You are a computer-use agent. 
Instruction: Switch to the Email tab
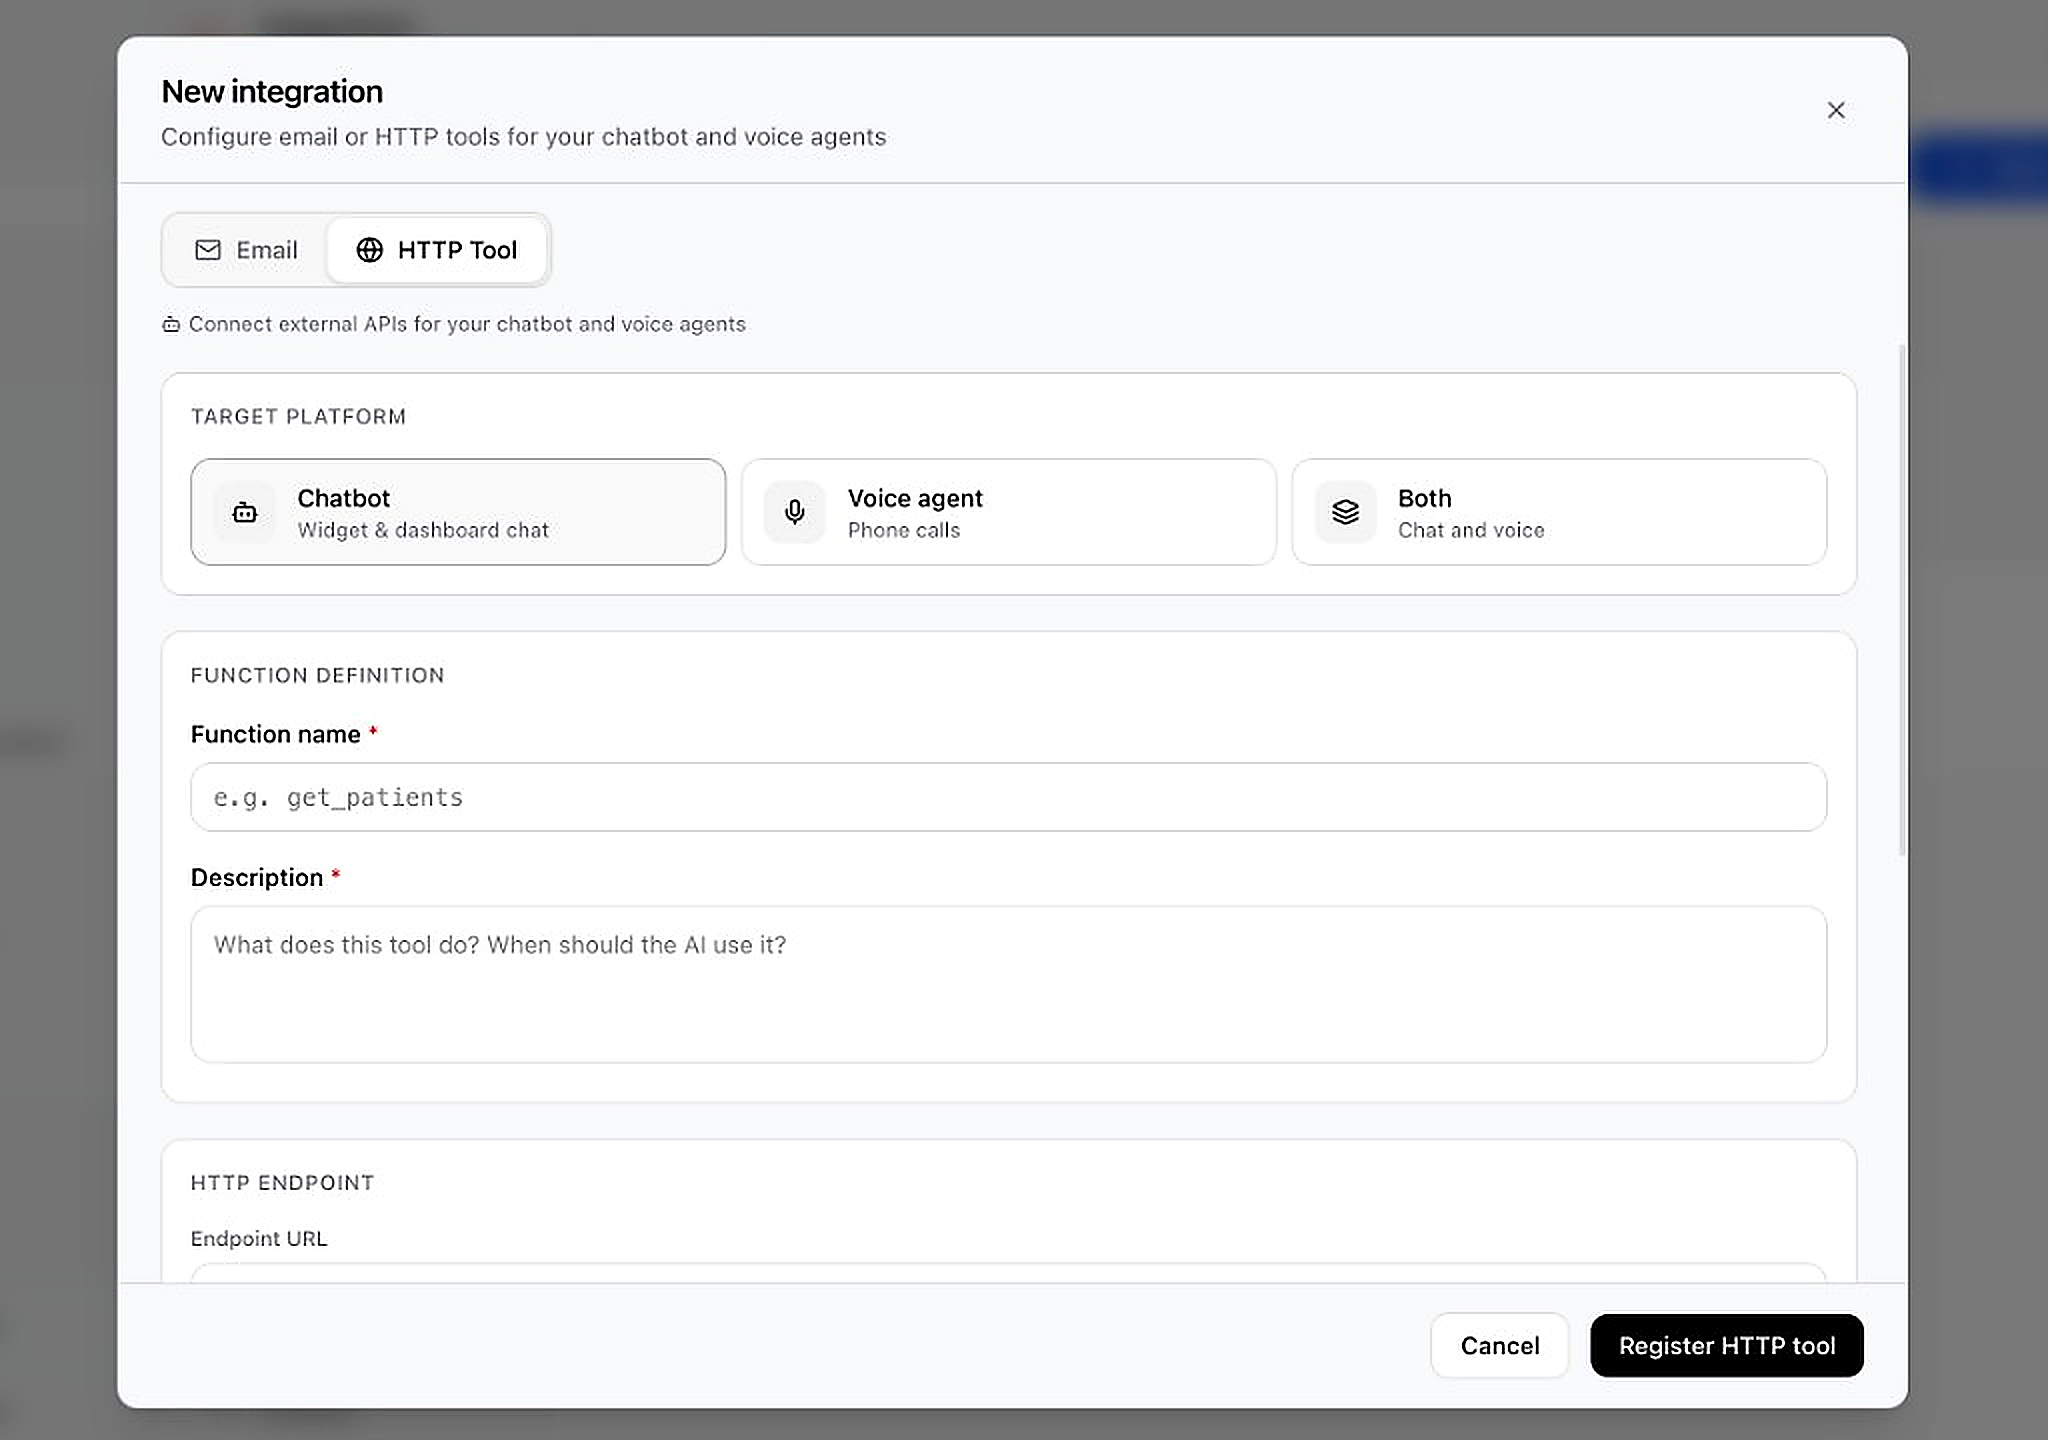pyautogui.click(x=246, y=250)
